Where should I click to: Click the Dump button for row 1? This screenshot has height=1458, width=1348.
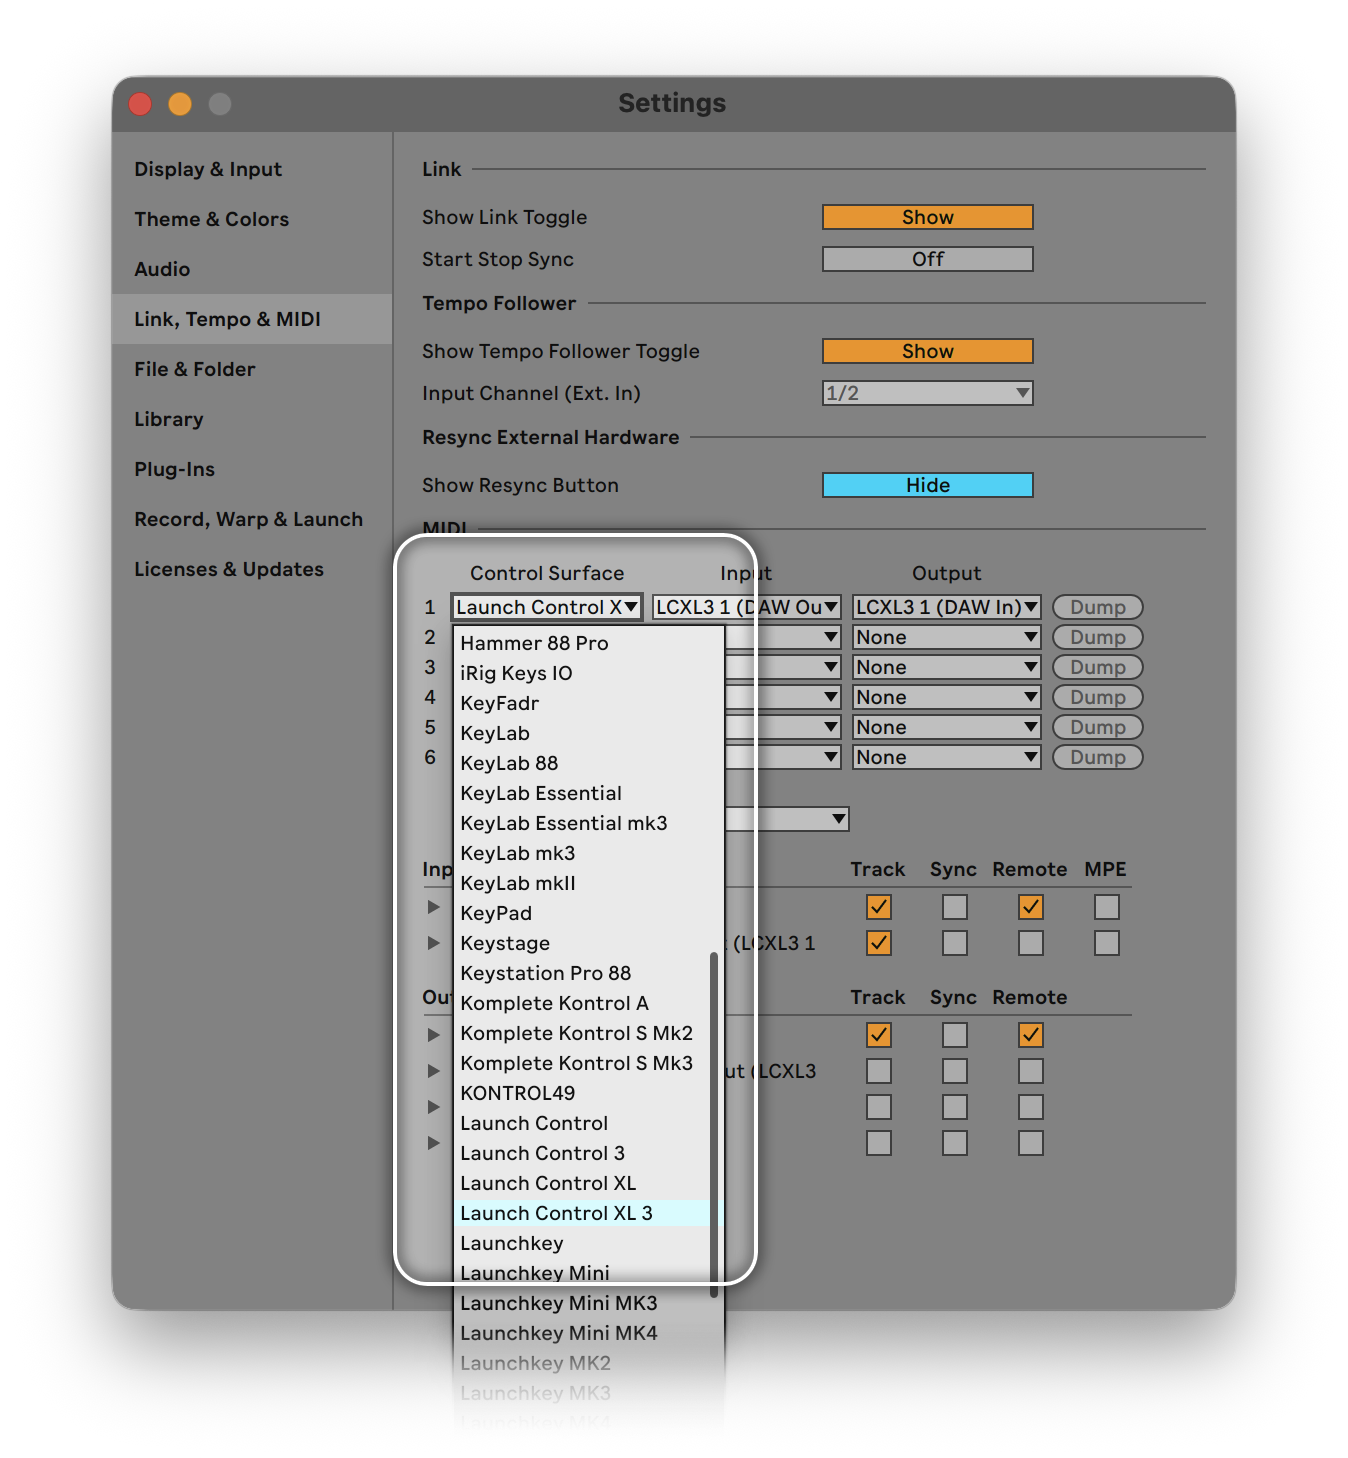coord(1097,607)
